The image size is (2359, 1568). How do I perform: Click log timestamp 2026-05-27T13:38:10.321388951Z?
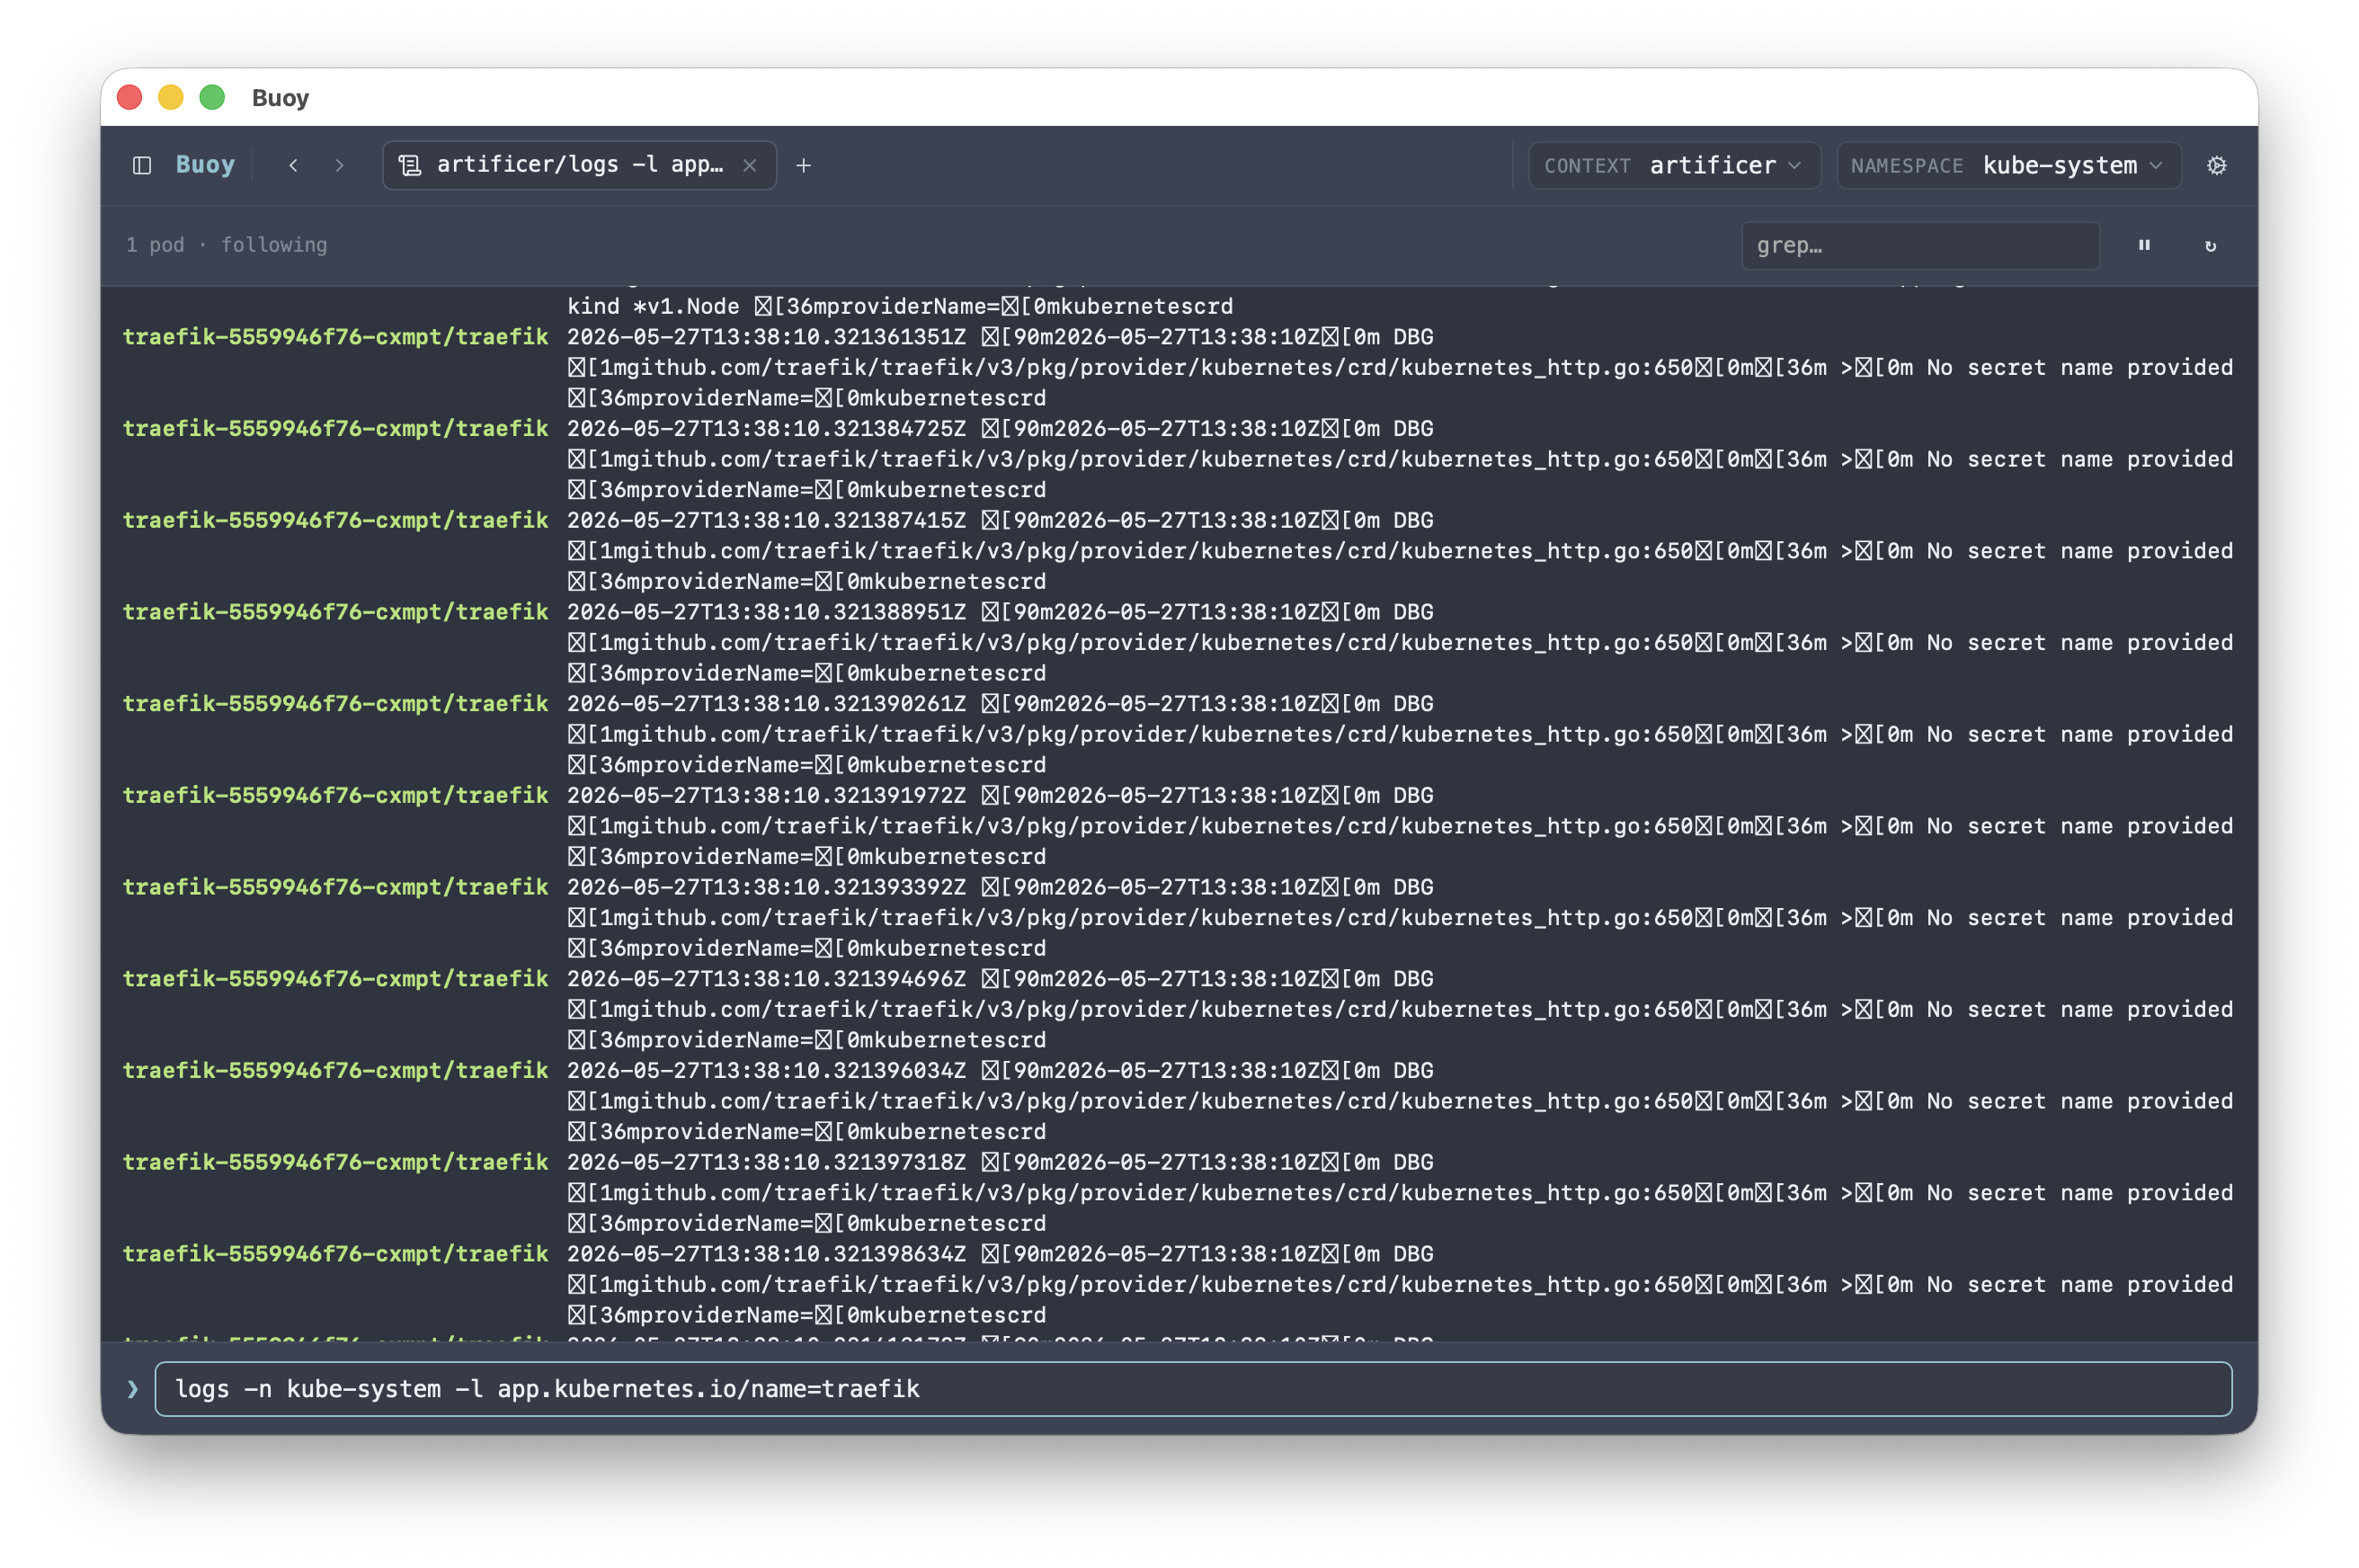pos(767,612)
